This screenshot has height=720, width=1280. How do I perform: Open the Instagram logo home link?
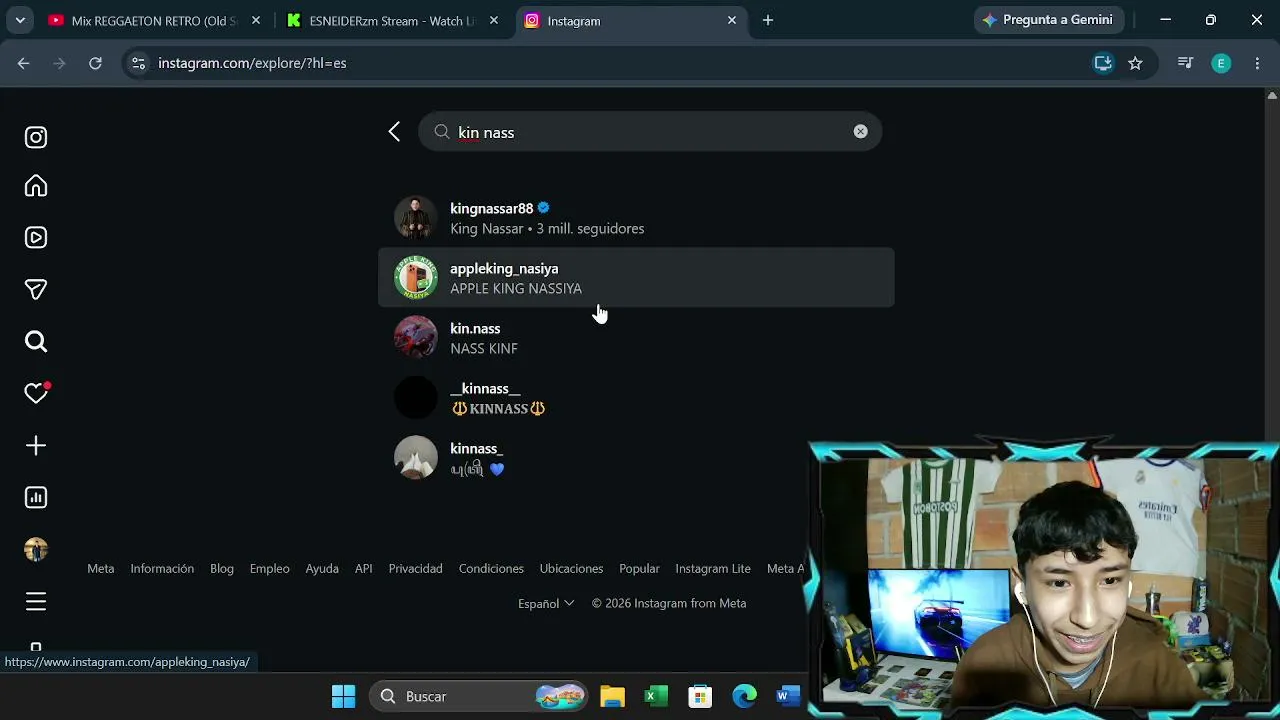coord(36,137)
